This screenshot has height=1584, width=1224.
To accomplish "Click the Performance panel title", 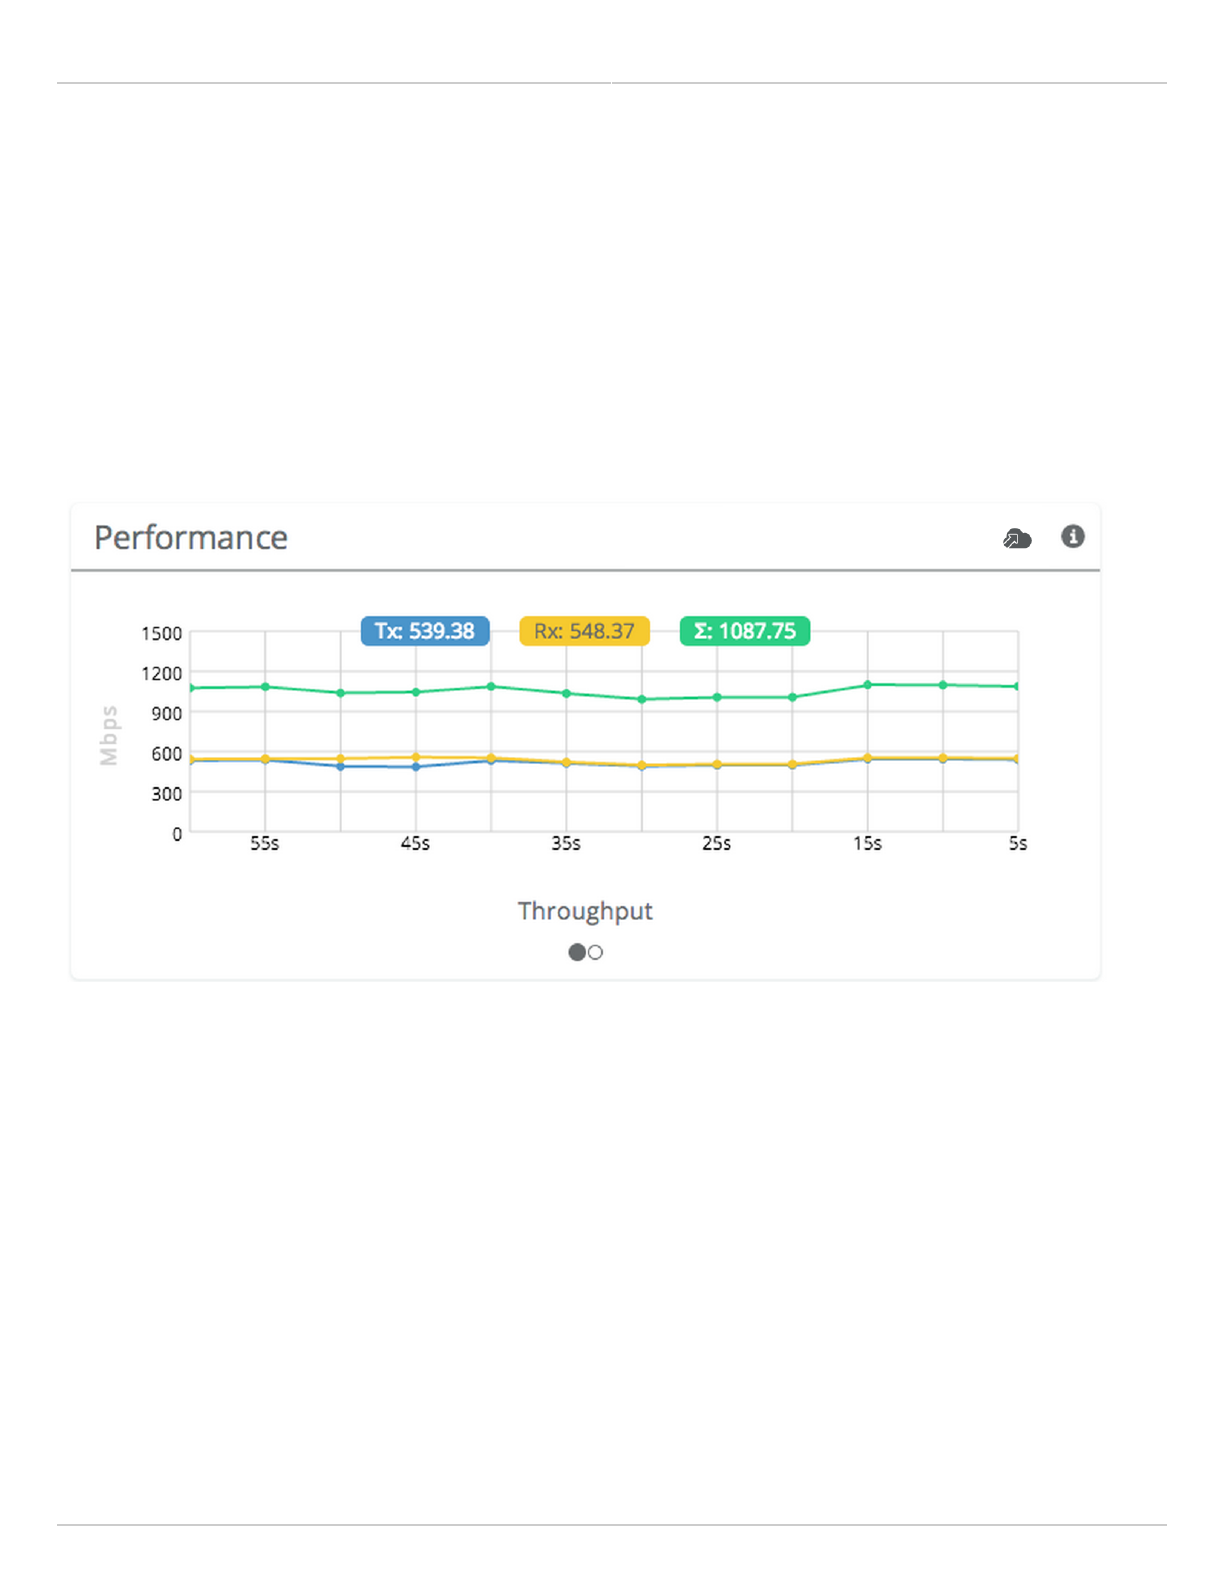I will coord(191,538).
